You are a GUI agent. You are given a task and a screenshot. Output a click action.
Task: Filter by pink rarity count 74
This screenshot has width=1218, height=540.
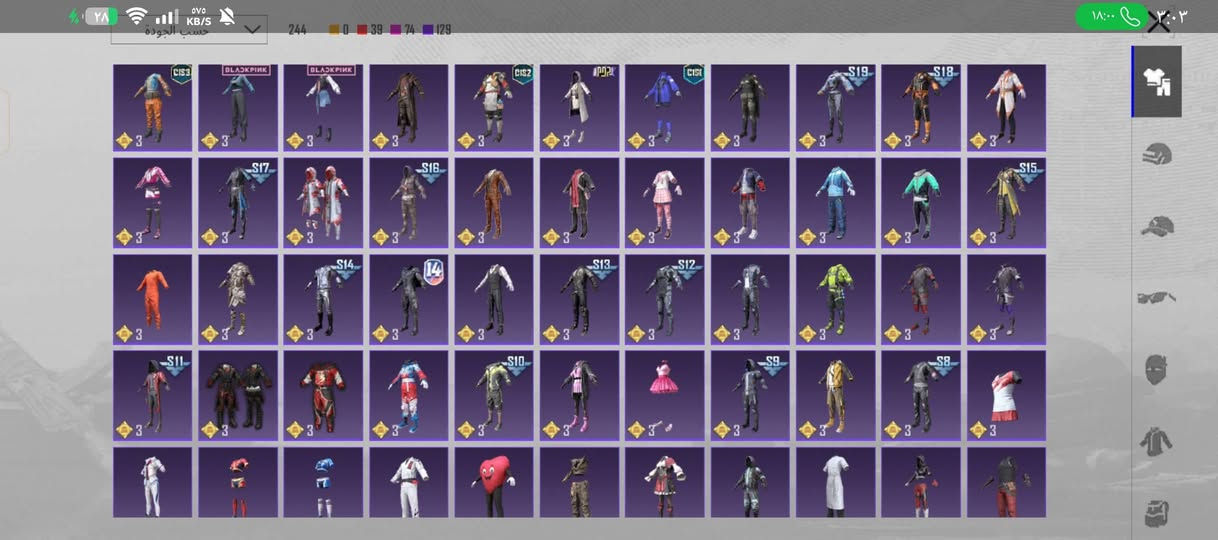403,30
